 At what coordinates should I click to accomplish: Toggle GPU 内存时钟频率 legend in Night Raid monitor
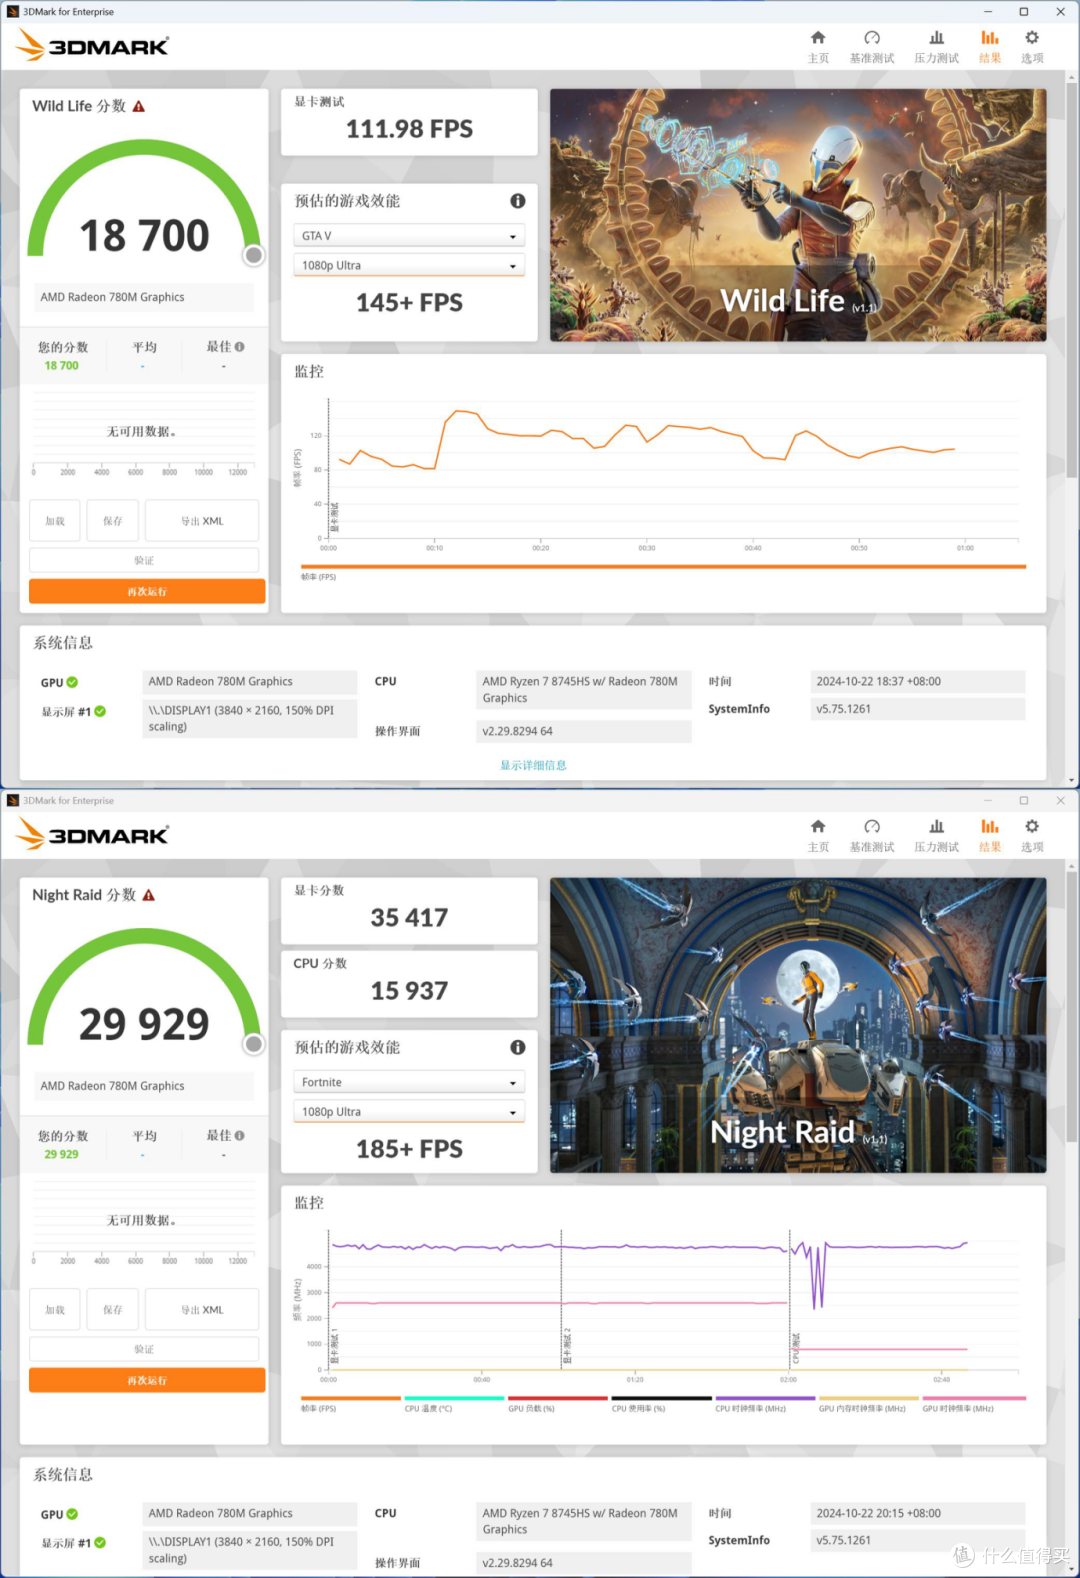click(869, 1403)
